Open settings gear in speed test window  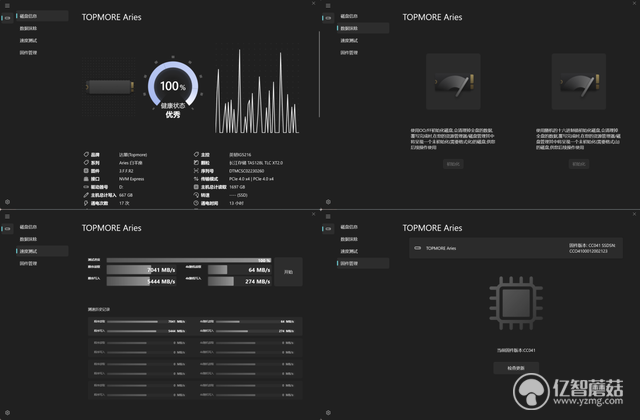[x=7, y=413]
